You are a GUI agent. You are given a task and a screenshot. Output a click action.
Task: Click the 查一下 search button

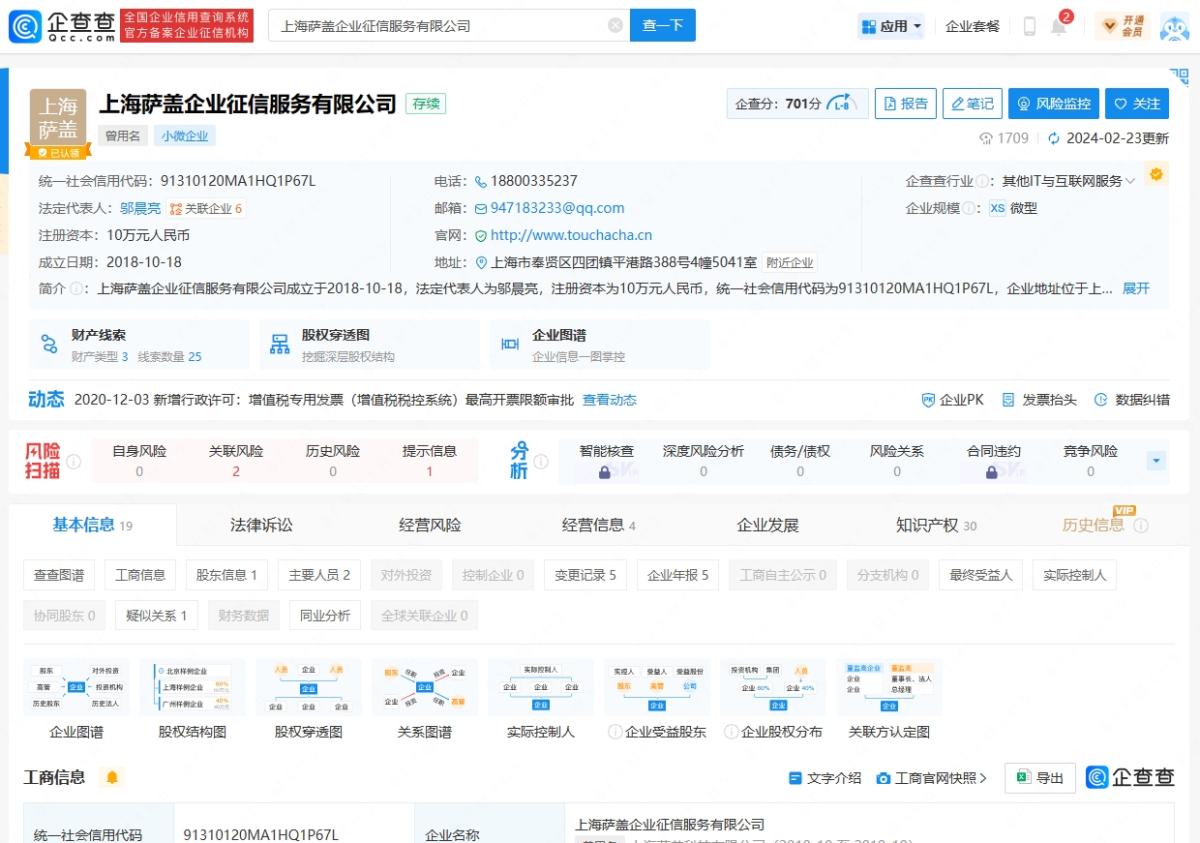(663, 25)
